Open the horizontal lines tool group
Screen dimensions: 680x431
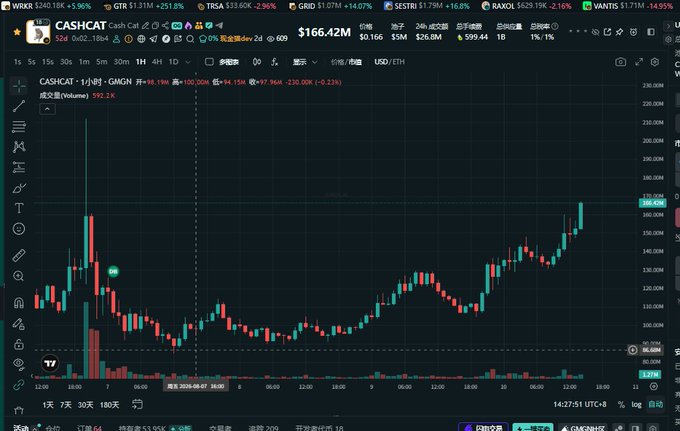tap(19, 126)
